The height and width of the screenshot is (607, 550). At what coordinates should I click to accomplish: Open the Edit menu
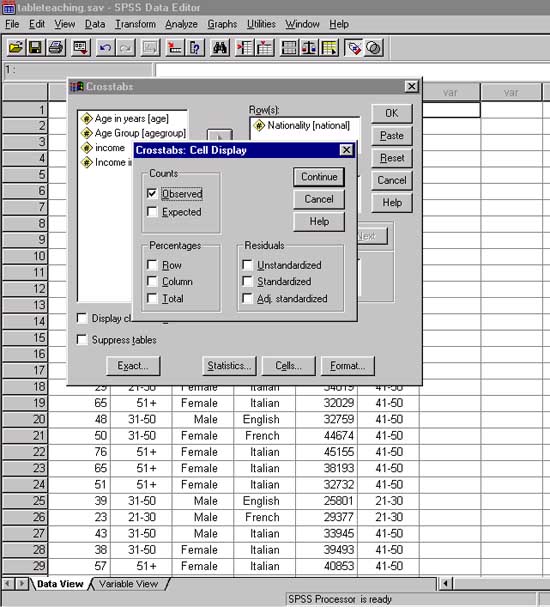pyautogui.click(x=37, y=24)
